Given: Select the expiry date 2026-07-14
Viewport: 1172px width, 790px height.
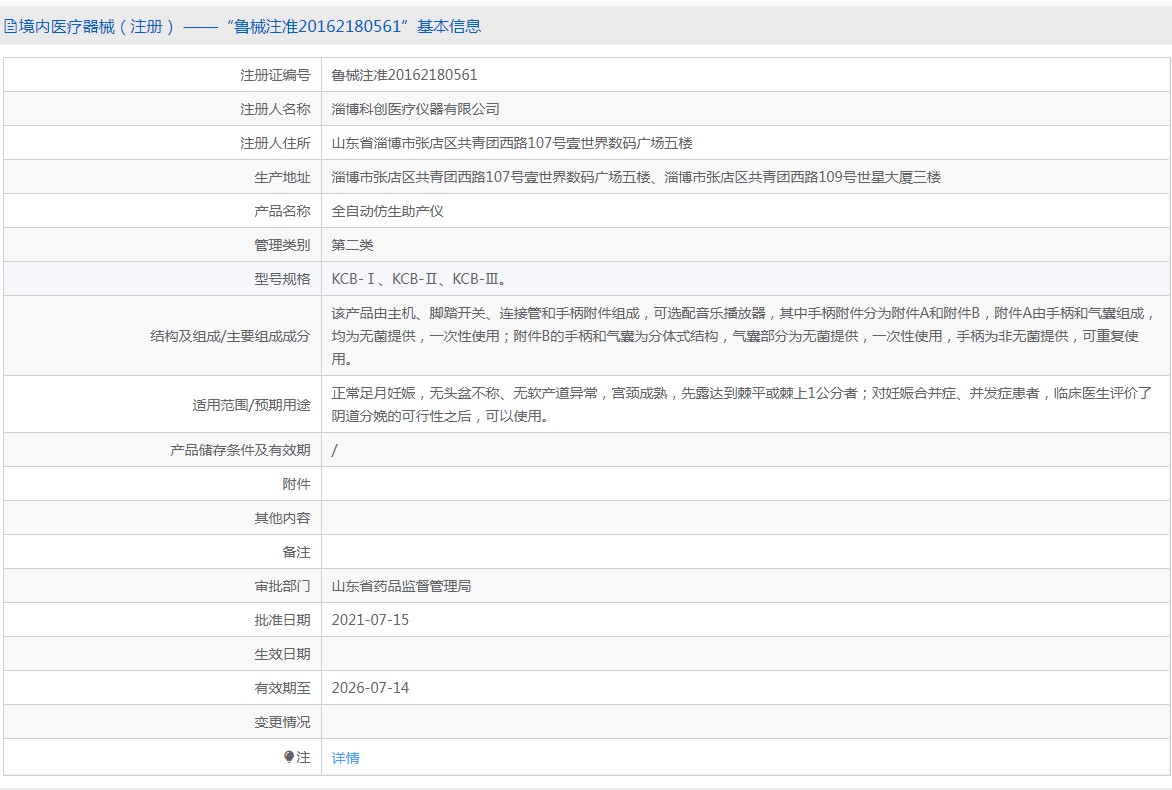Looking at the screenshot, I should pos(370,688).
